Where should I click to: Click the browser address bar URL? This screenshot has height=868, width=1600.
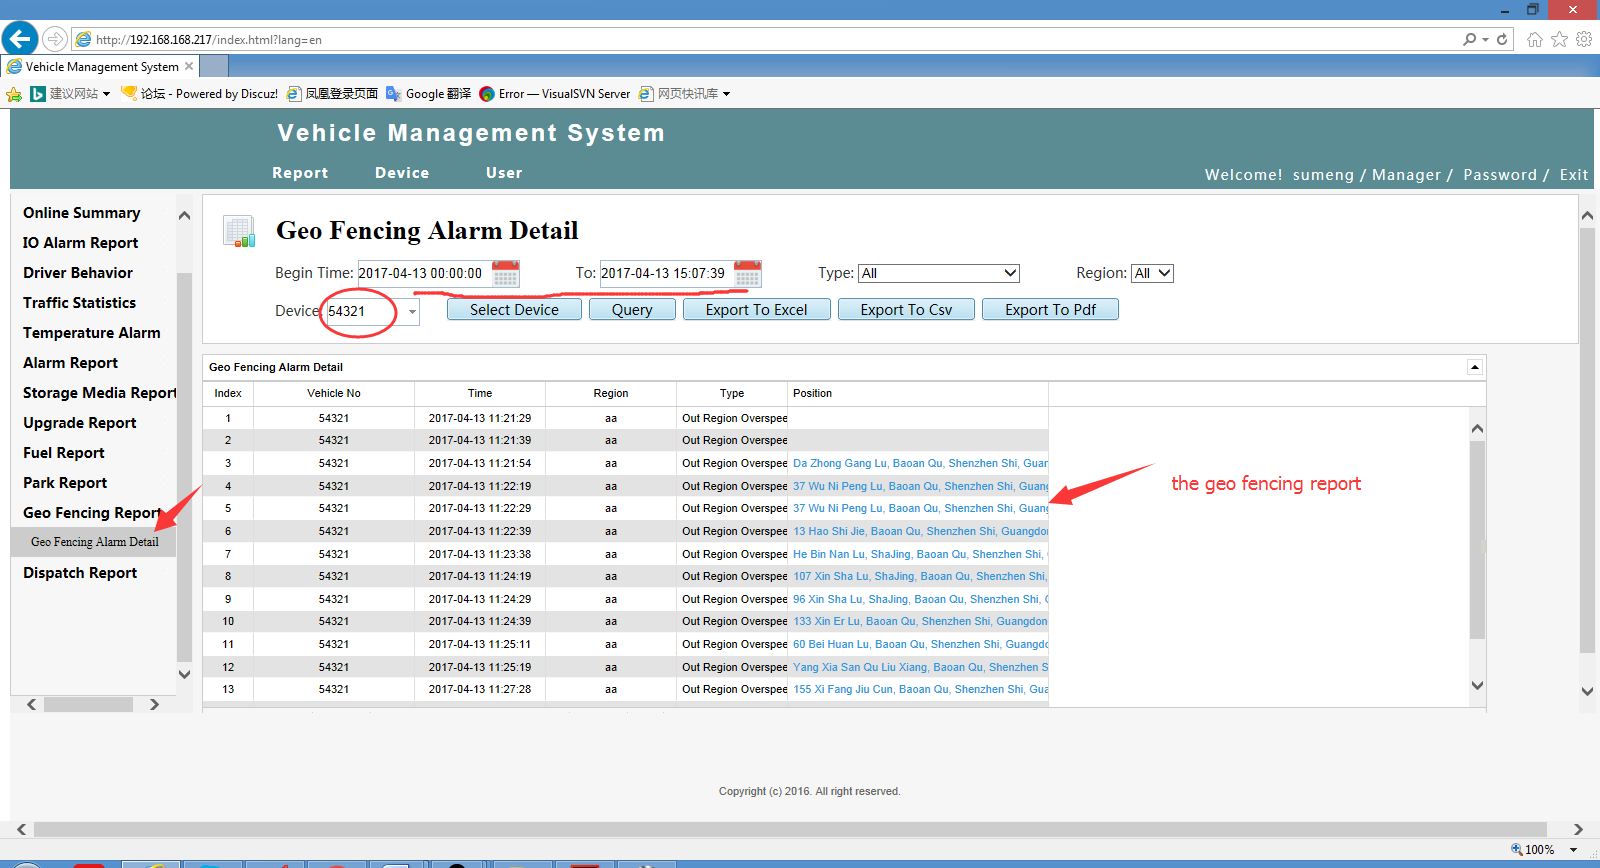209,40
